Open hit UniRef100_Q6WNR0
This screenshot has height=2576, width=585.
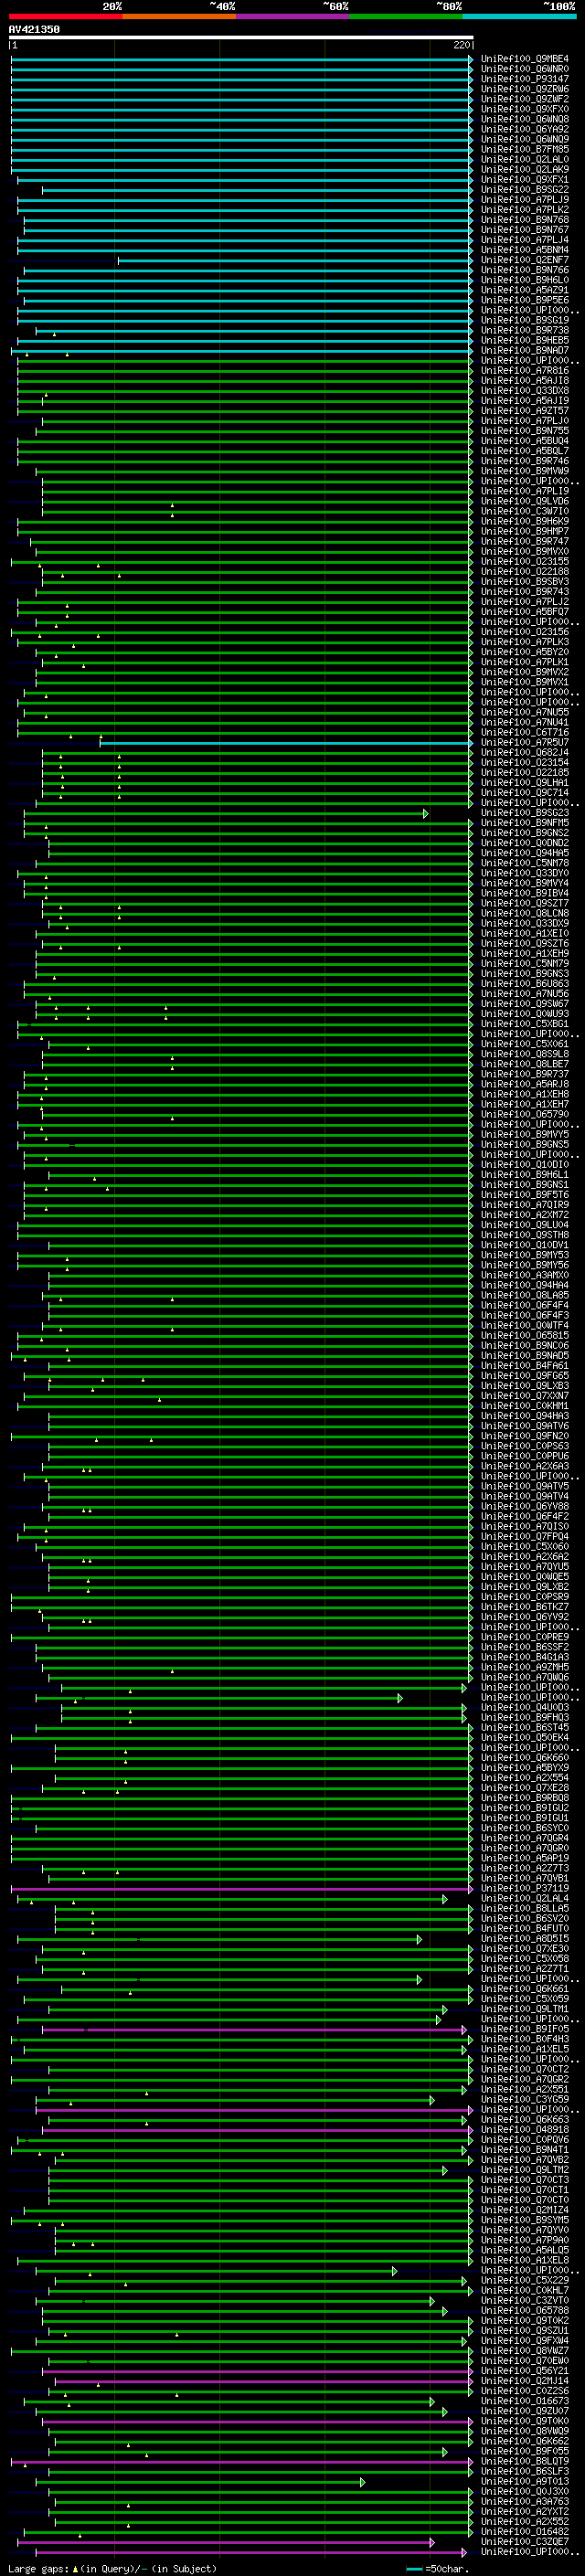point(525,69)
